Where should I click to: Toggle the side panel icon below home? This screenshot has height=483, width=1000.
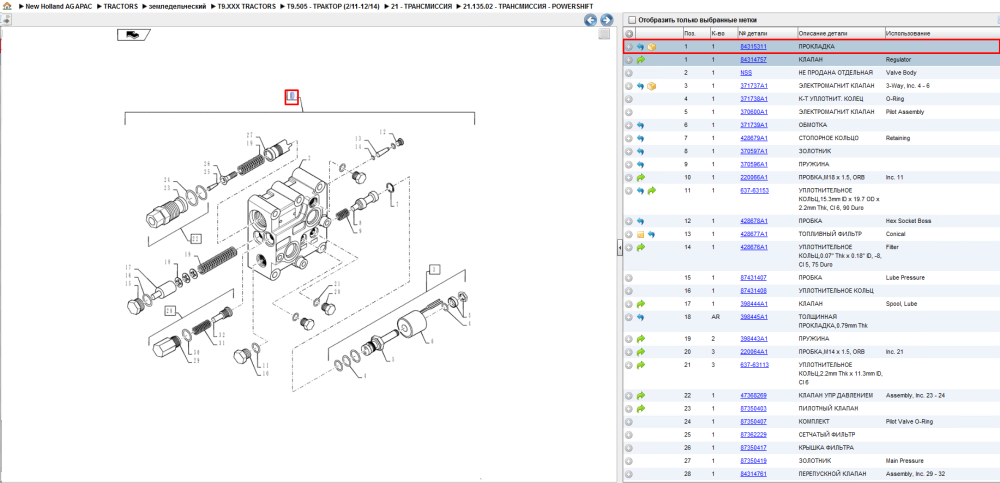(6, 20)
